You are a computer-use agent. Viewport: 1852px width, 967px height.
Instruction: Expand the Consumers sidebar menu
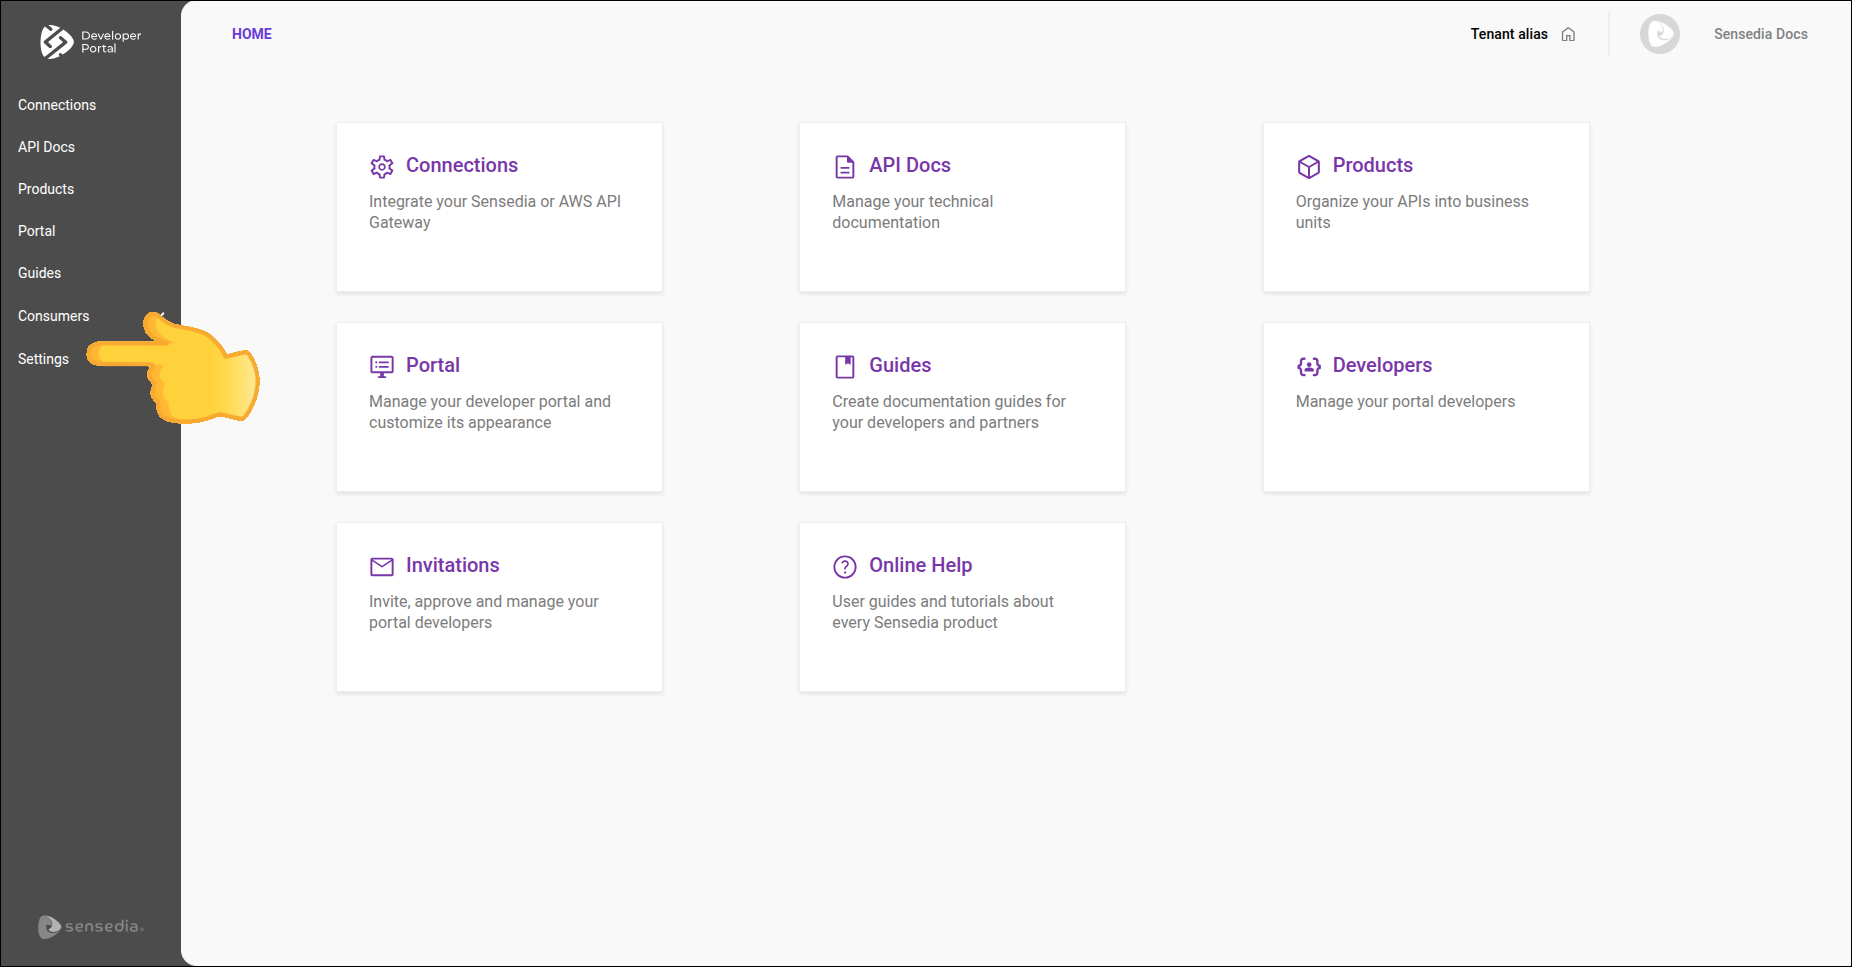54,316
